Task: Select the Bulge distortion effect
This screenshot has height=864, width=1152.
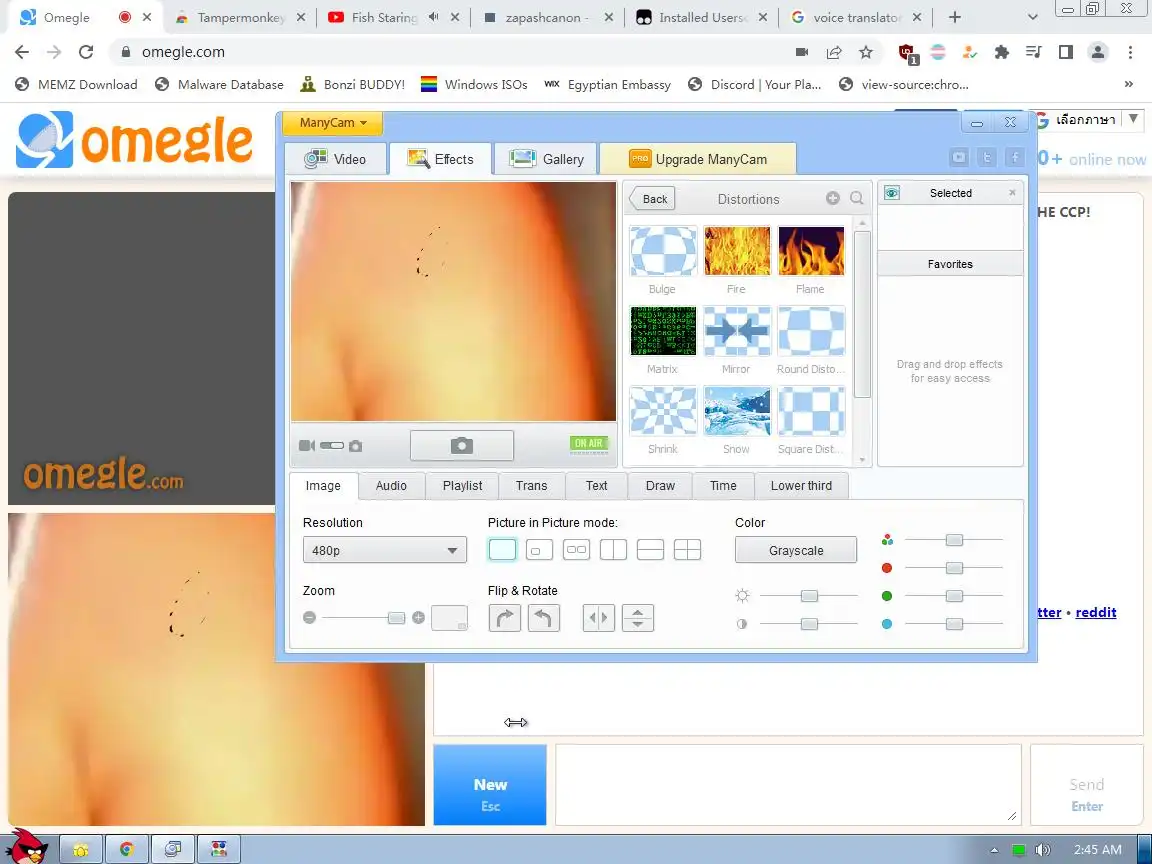Action: [663, 251]
